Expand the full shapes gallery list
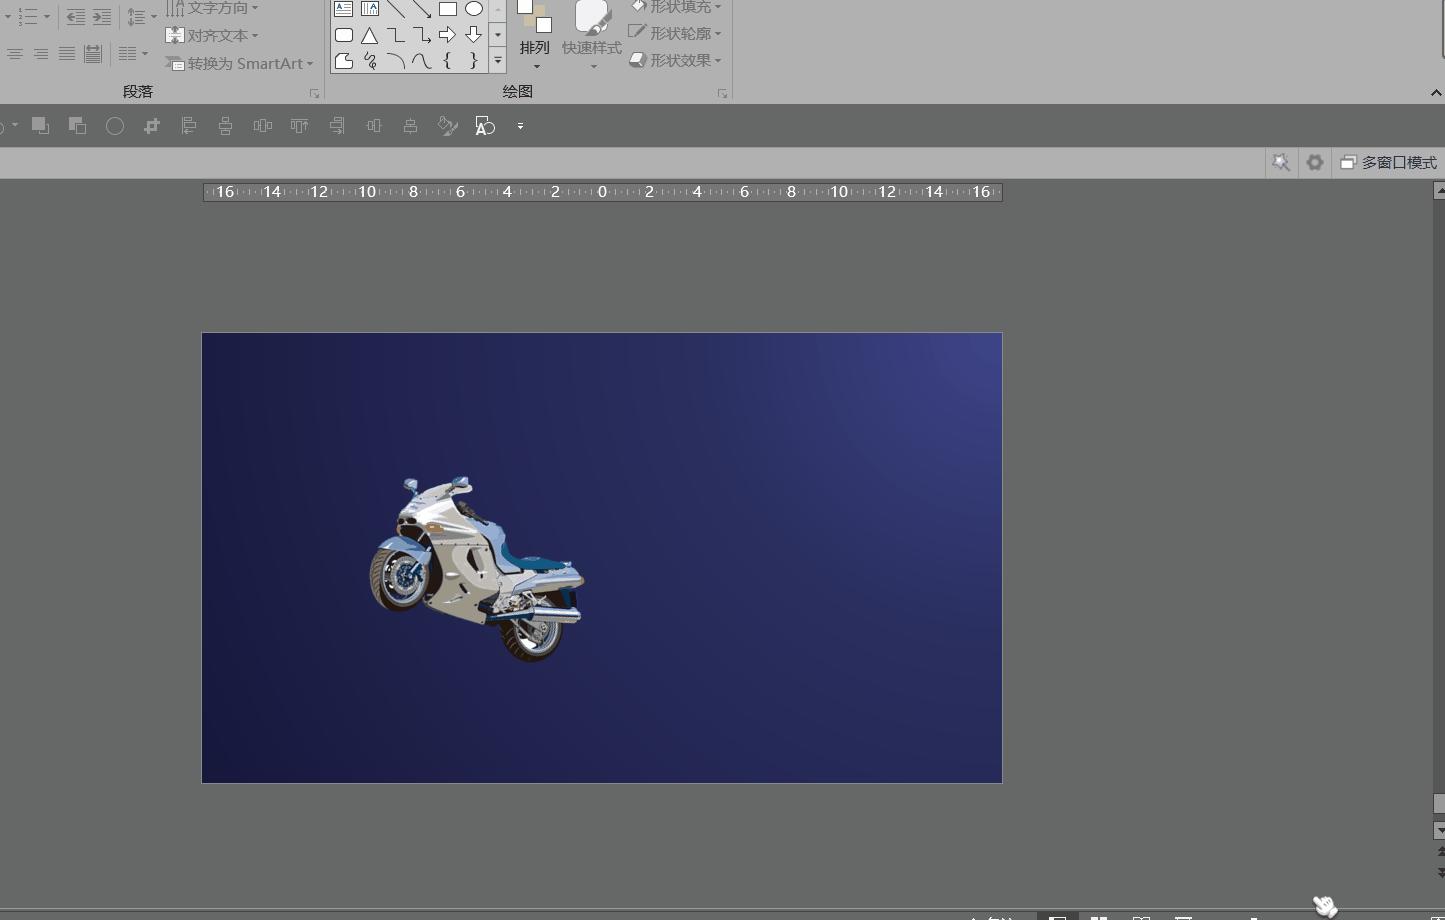This screenshot has width=1445, height=920. click(x=498, y=61)
